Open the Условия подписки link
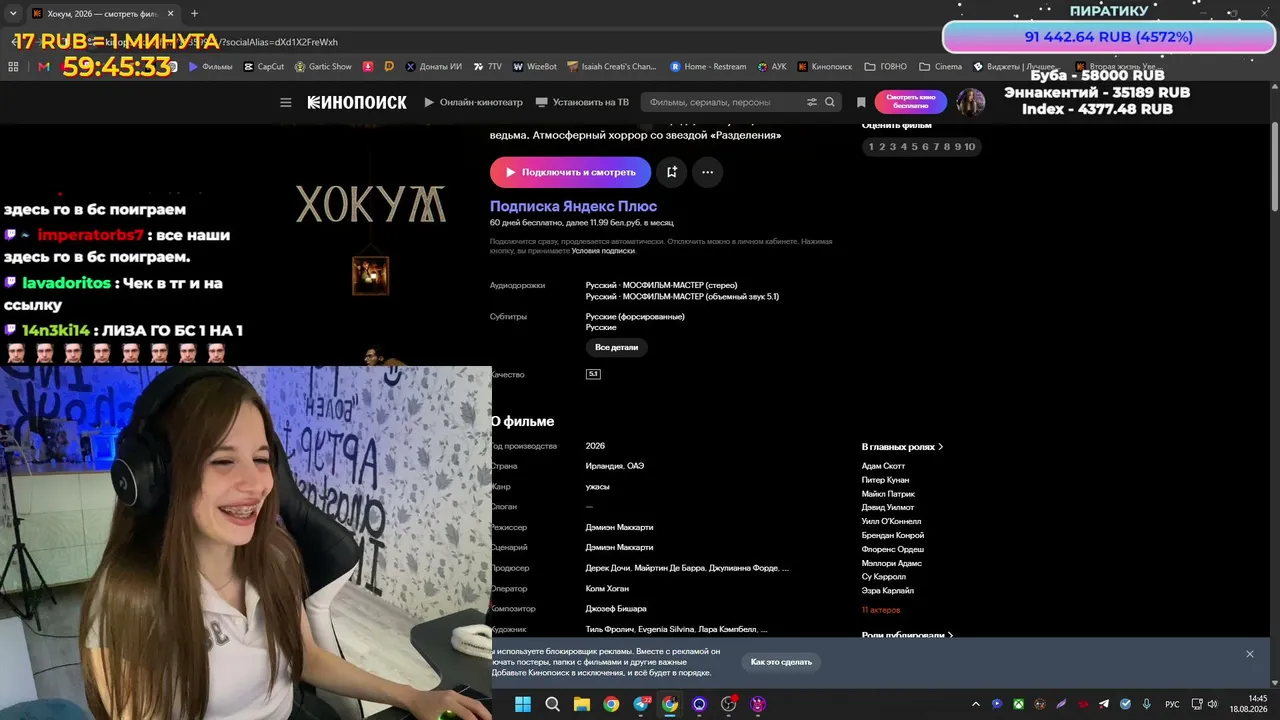The width and height of the screenshot is (1280, 720). 603,251
